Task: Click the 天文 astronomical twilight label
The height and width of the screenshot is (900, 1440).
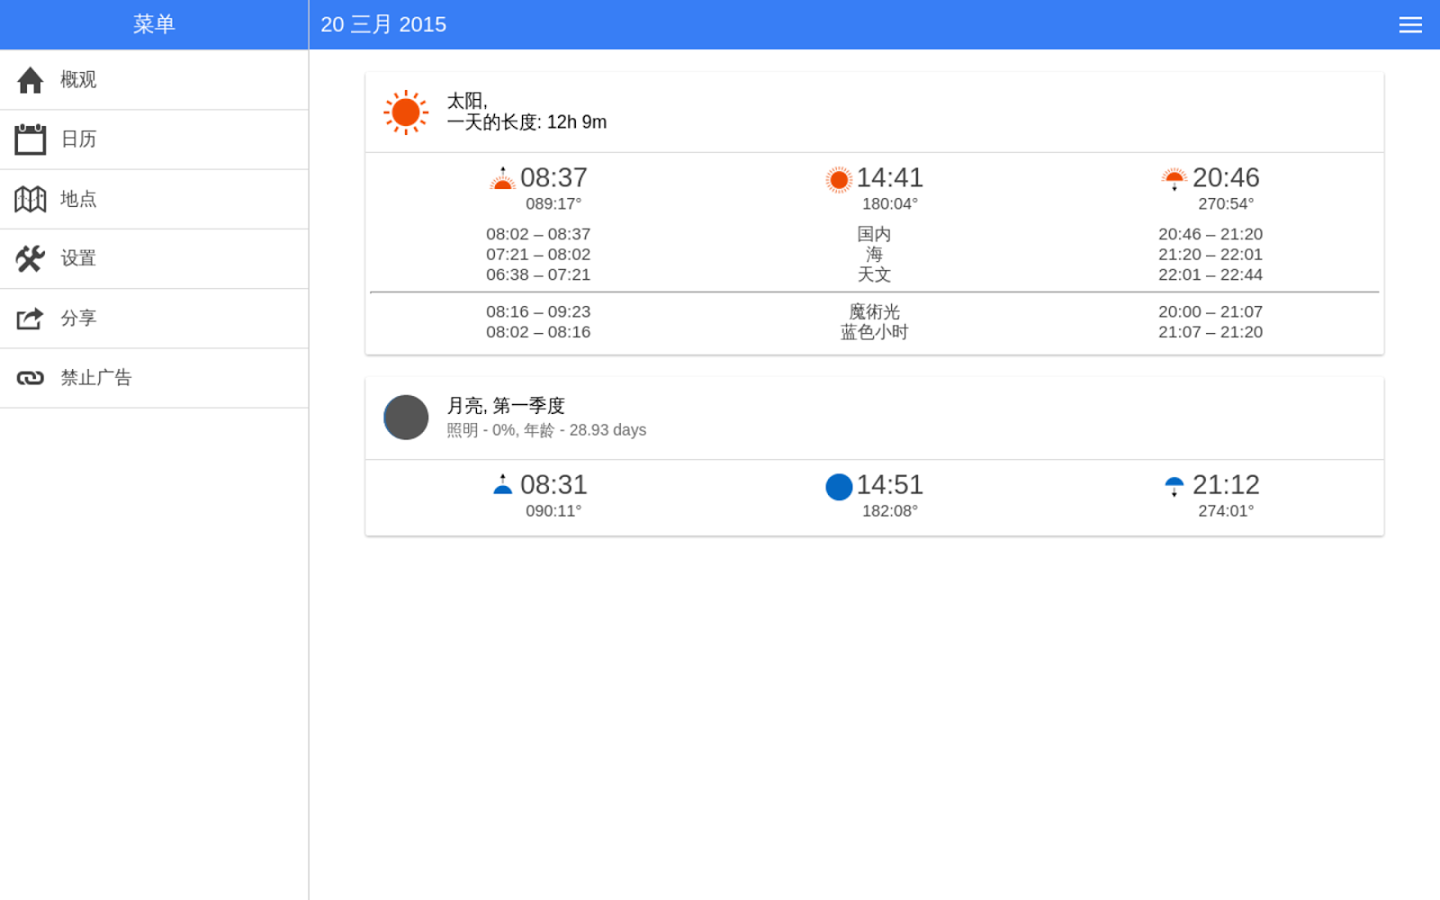Action: coord(874,274)
